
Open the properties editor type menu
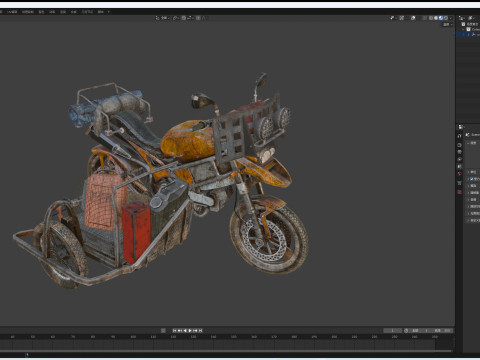pyautogui.click(x=462, y=127)
